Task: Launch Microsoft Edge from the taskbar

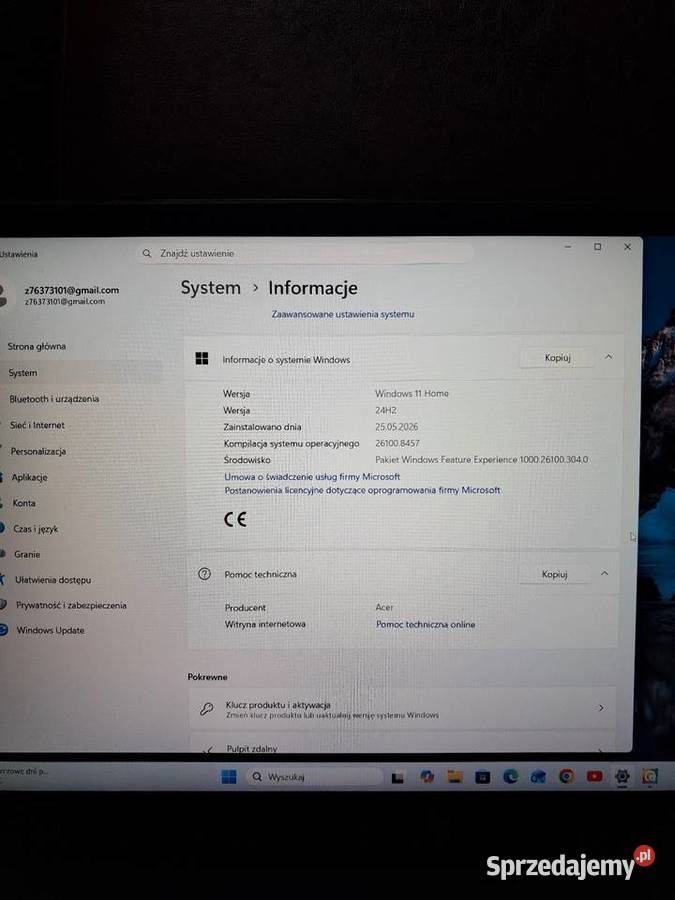Action: [510, 777]
